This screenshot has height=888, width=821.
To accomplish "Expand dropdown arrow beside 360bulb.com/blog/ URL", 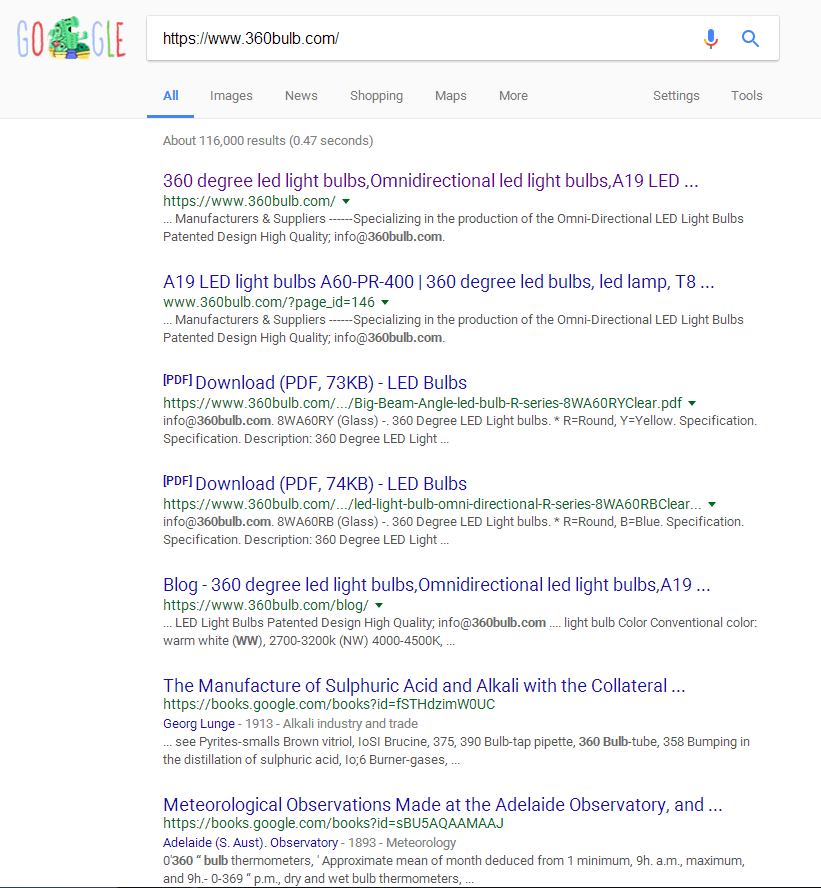I will point(379,605).
